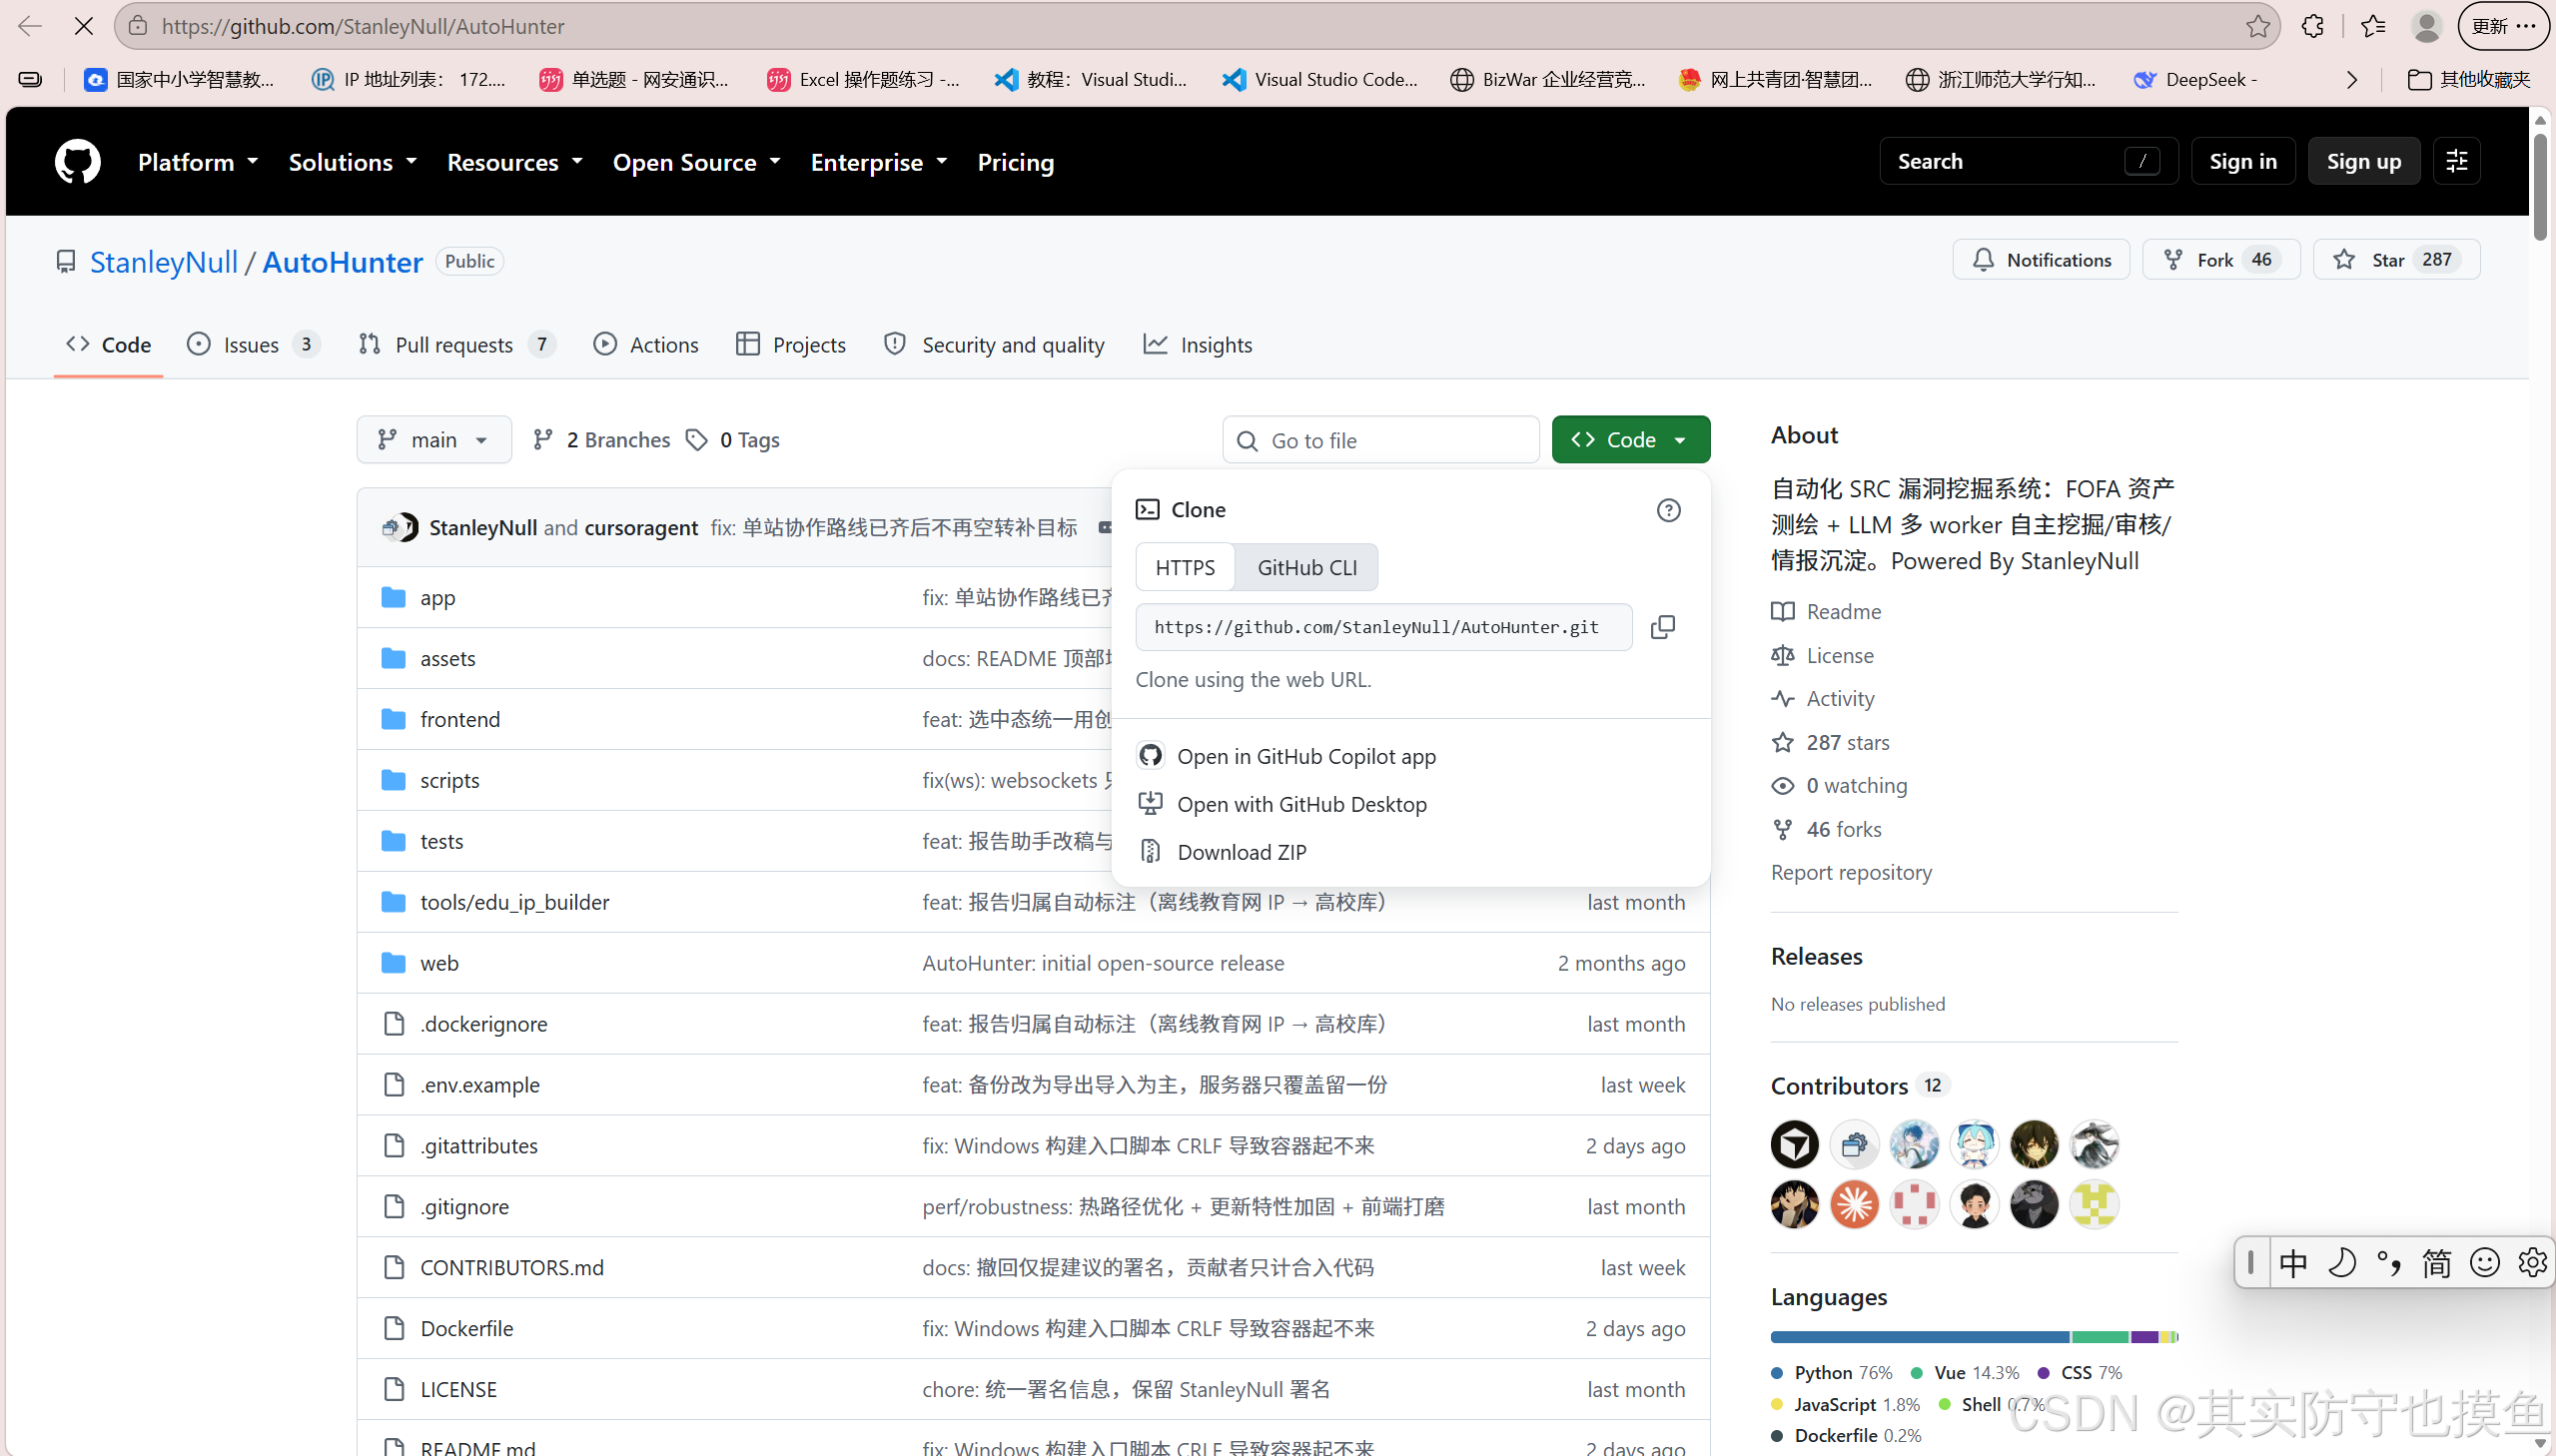Select the HTTPS clone tab

1185,568
